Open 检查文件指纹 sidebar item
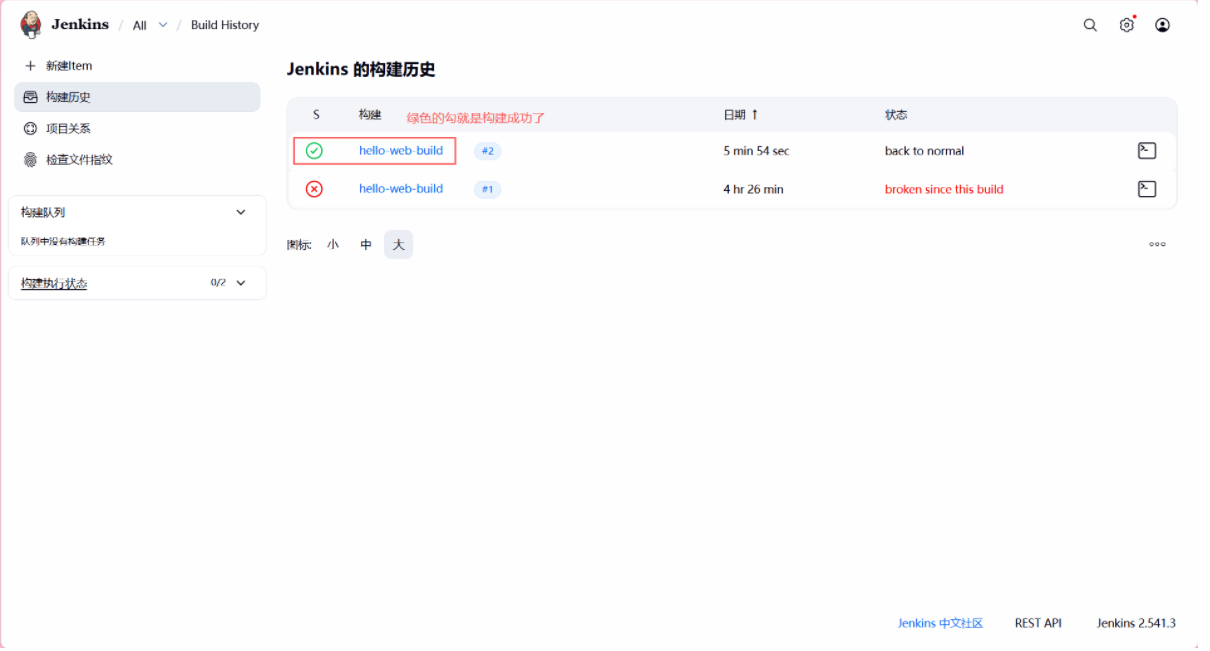This screenshot has width=1210, height=651. pos(137,159)
